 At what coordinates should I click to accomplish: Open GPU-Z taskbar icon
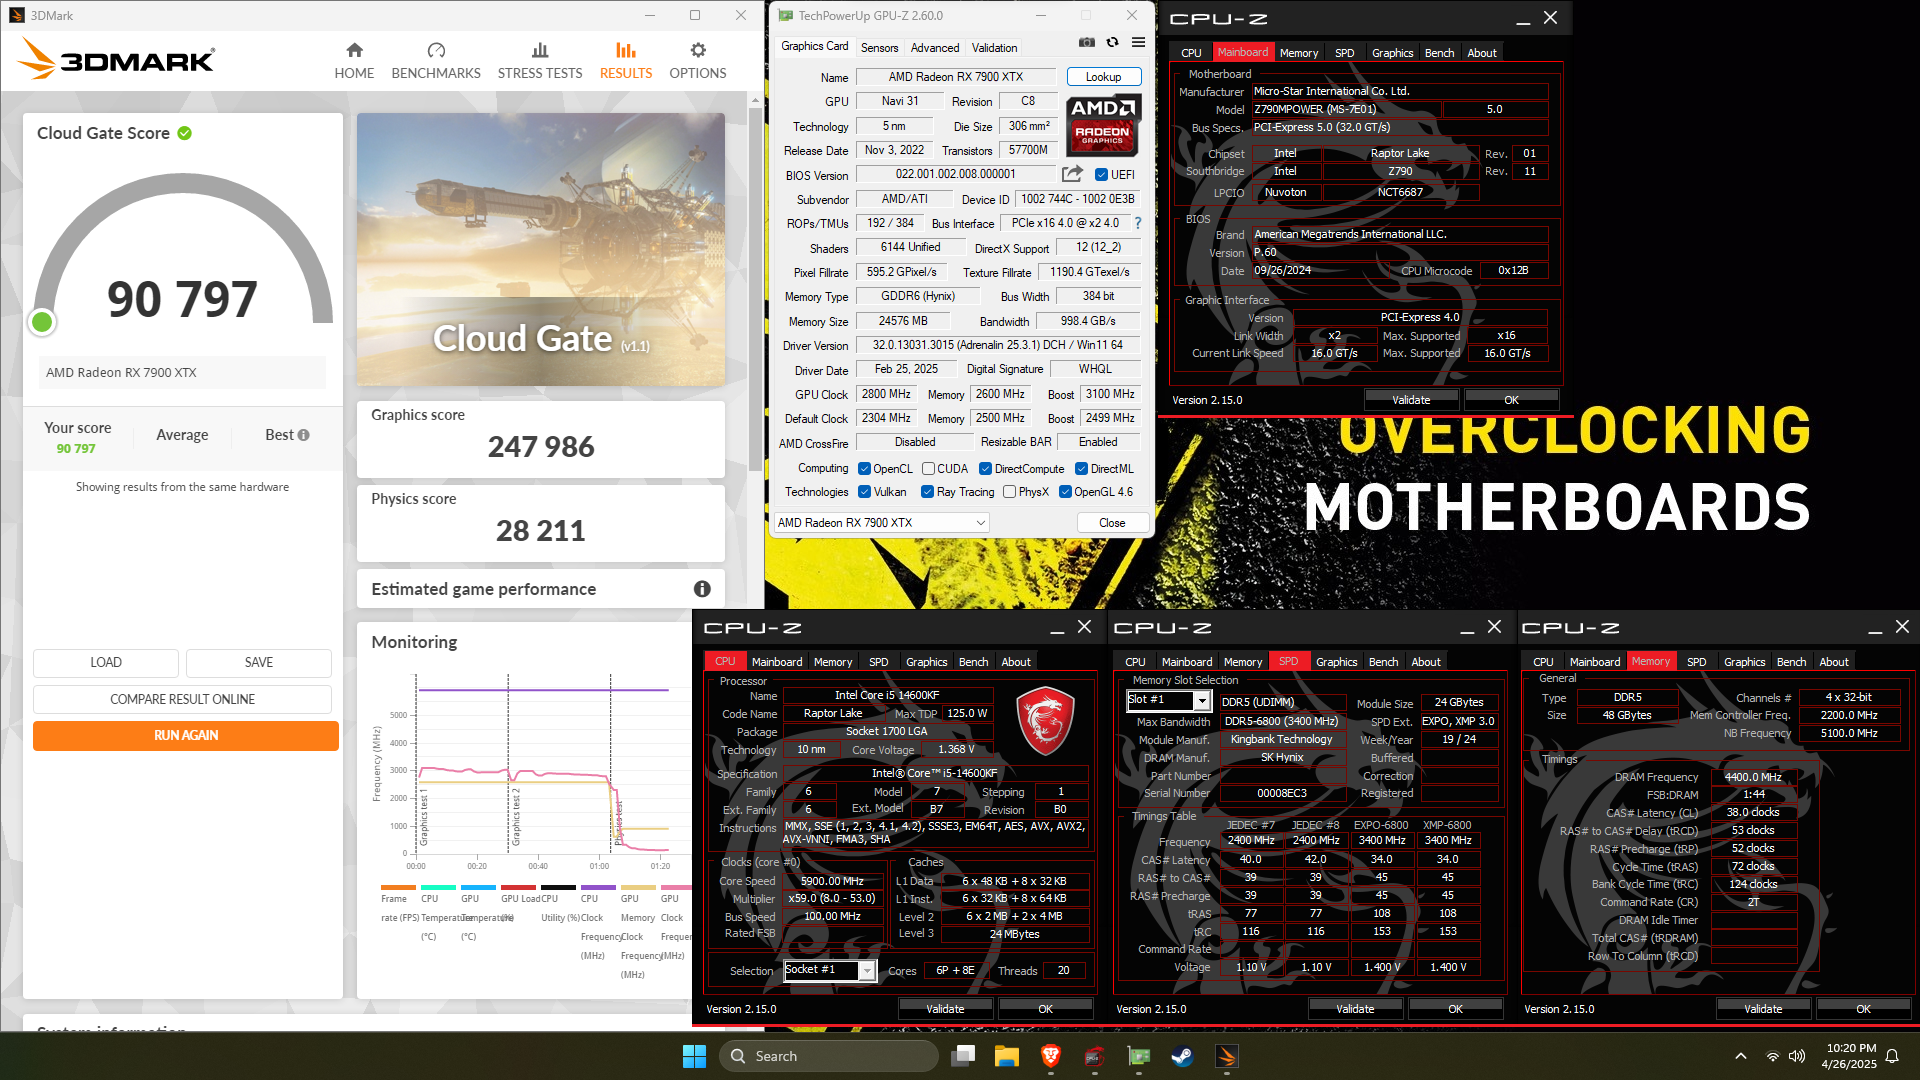(1139, 1056)
